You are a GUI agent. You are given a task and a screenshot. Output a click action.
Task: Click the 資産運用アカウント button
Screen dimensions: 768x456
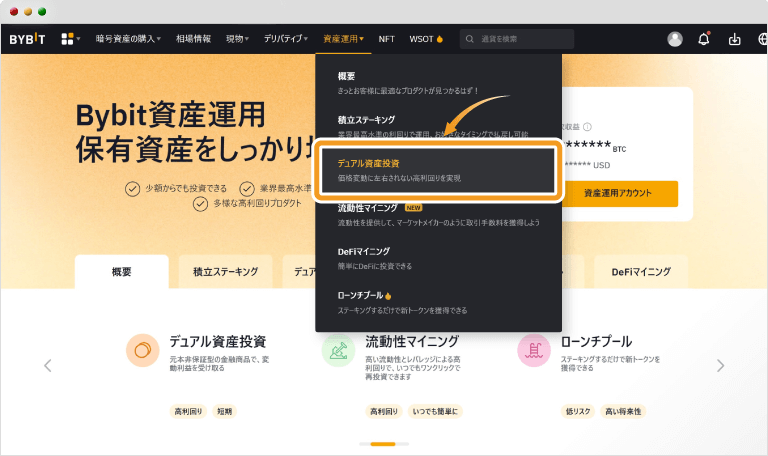click(x=618, y=193)
